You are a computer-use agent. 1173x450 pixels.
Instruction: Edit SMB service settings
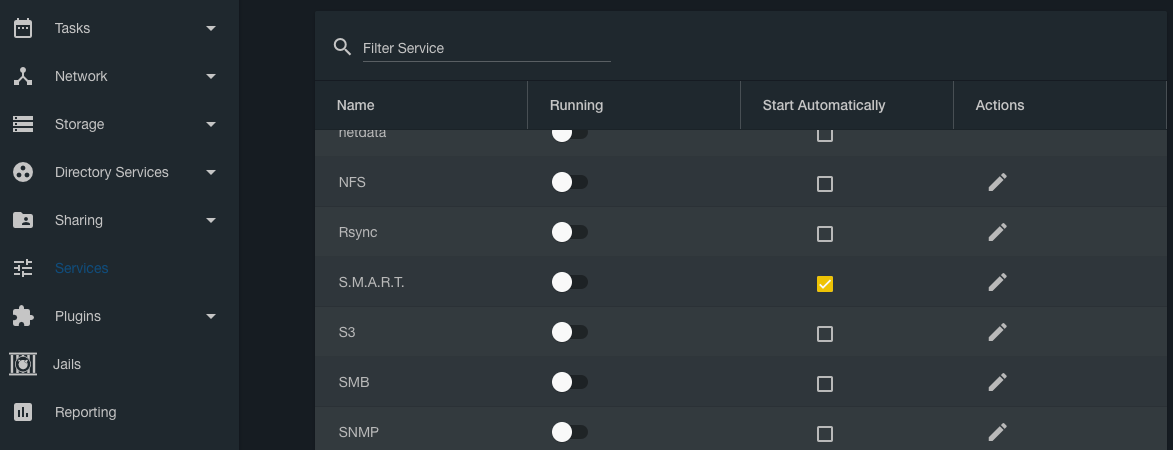[x=997, y=382]
